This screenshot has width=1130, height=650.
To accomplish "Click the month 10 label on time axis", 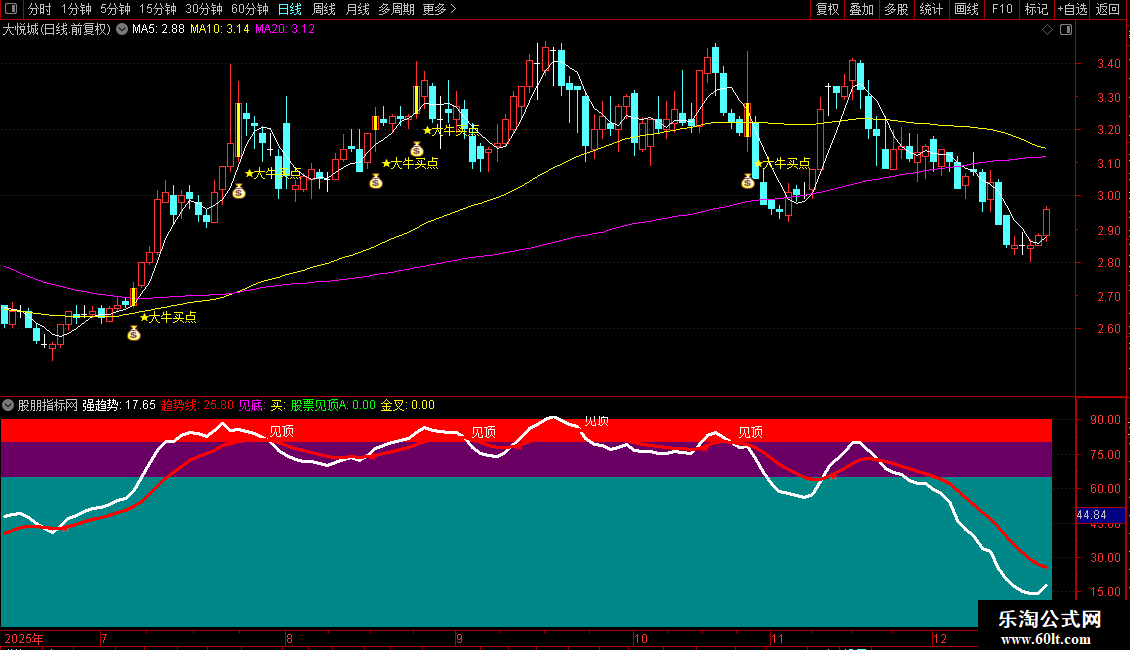I will (x=641, y=638).
